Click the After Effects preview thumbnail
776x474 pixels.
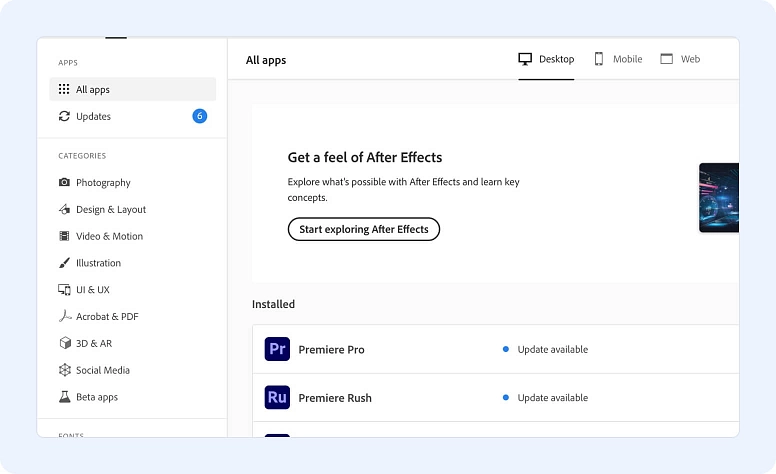[719, 198]
